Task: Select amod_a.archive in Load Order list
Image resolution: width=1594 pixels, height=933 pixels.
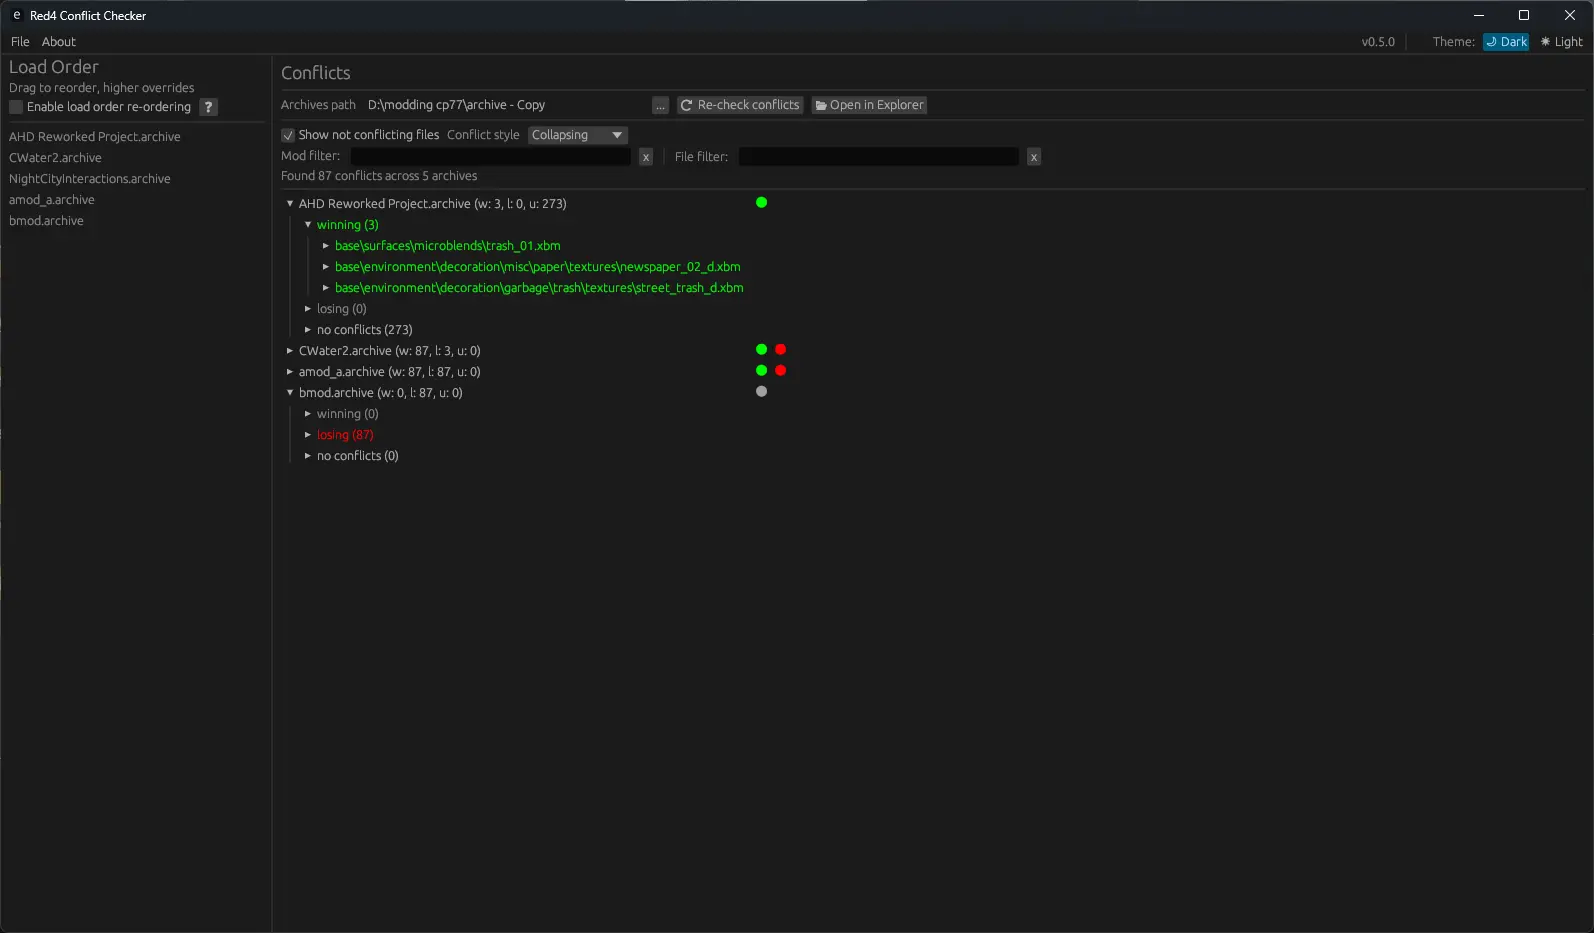Action: [52, 200]
